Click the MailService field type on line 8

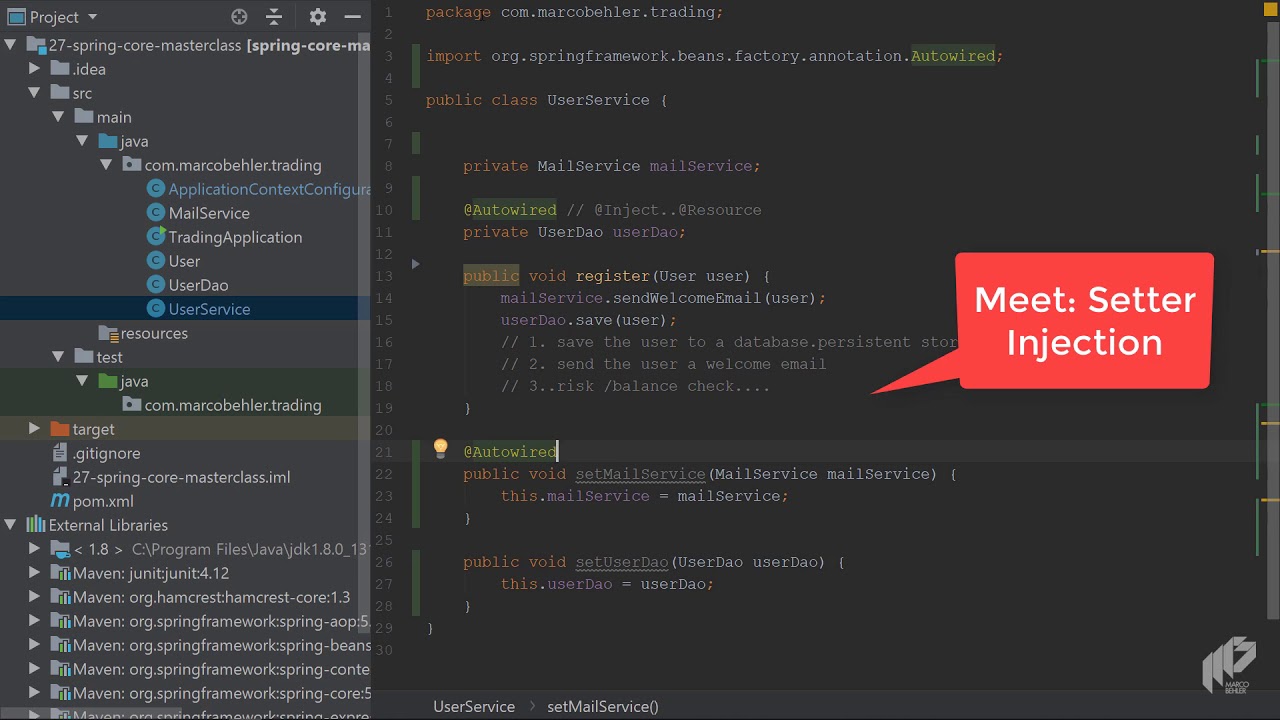click(x=588, y=166)
